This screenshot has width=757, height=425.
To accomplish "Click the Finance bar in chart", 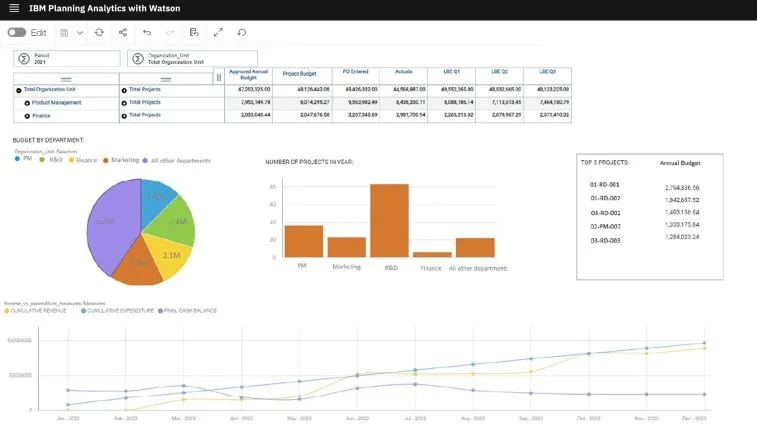I will (433, 255).
